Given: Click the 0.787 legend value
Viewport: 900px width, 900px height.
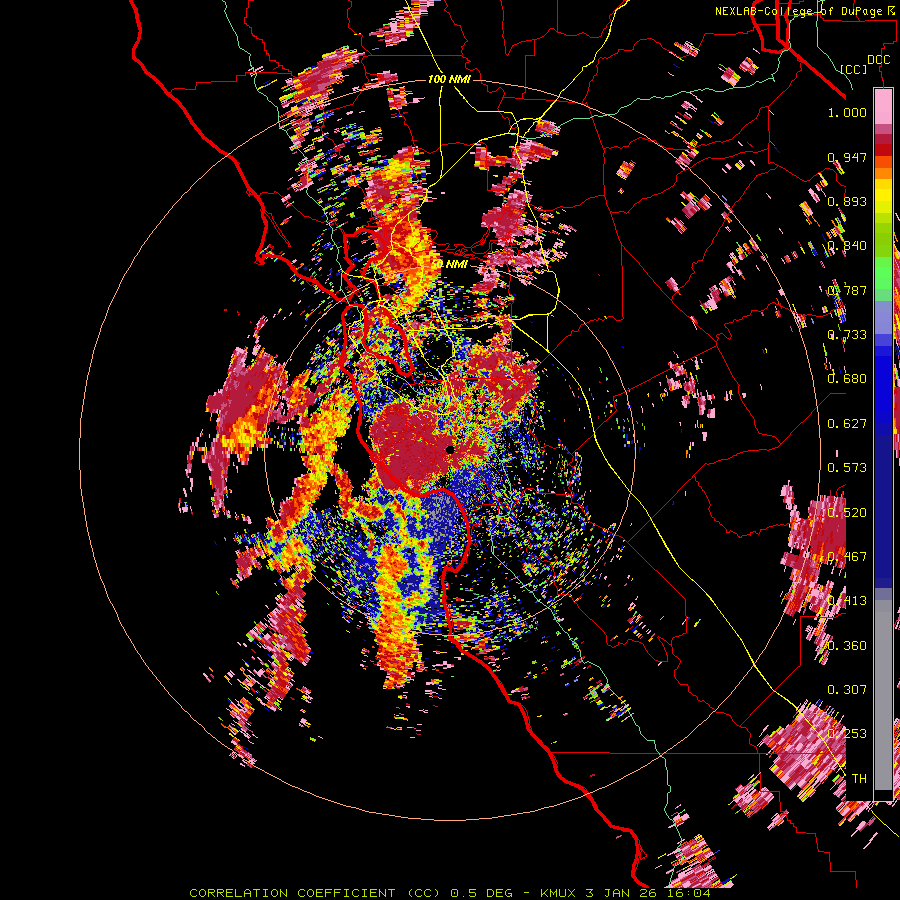Looking at the screenshot, I should click(847, 290).
